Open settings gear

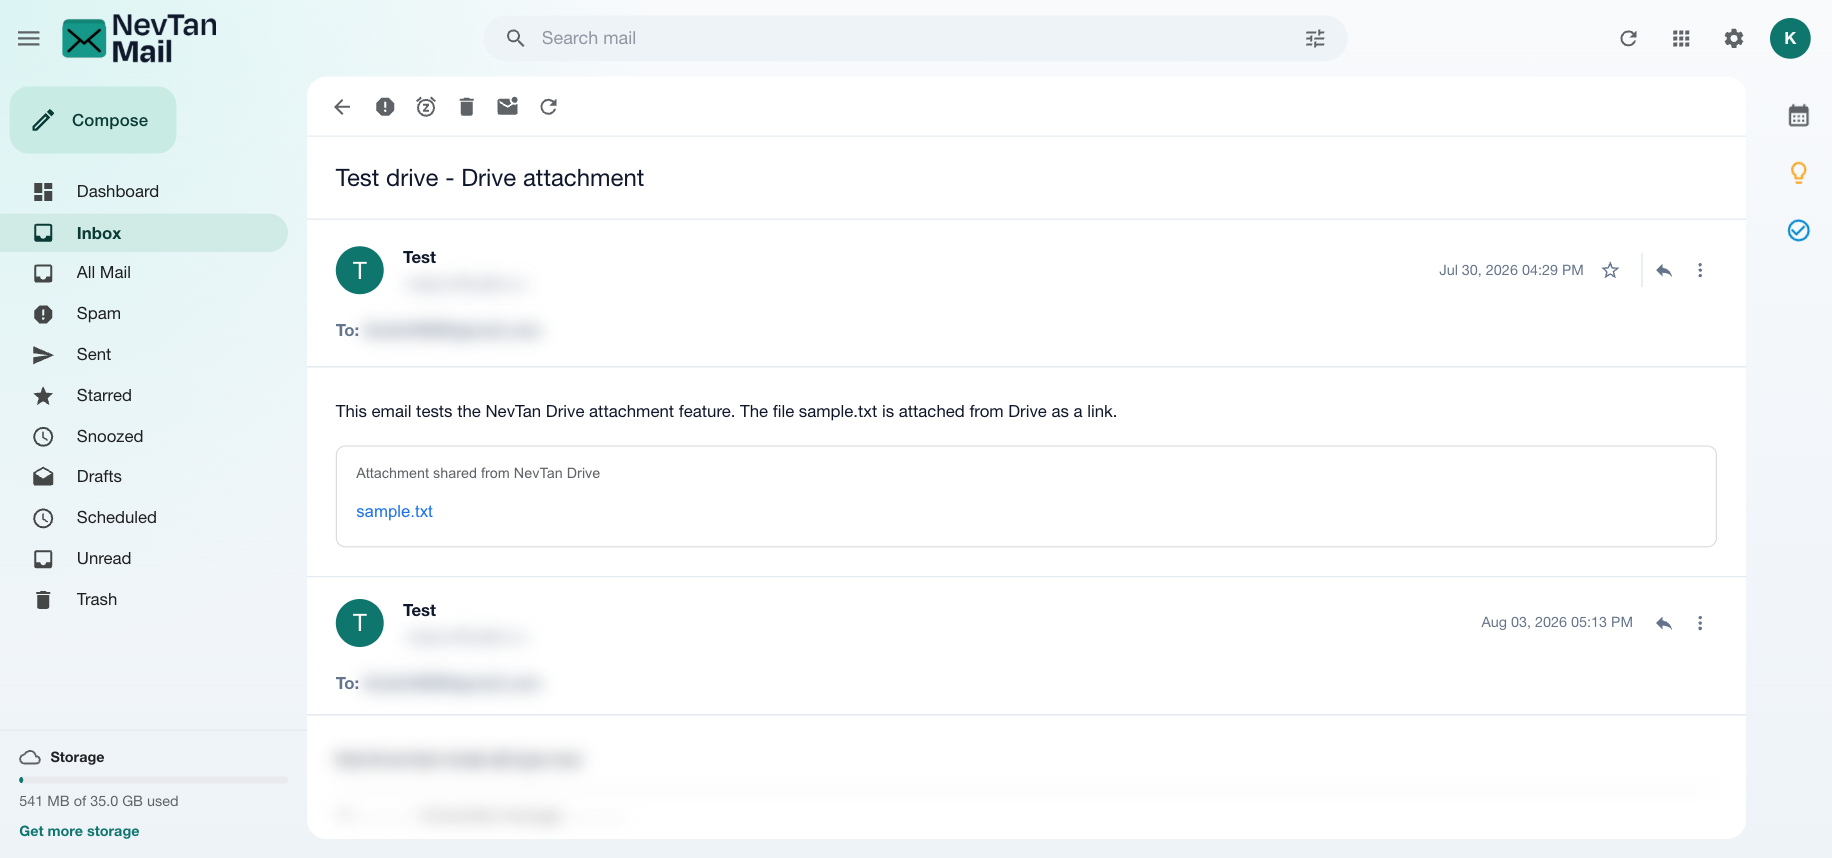(1734, 38)
